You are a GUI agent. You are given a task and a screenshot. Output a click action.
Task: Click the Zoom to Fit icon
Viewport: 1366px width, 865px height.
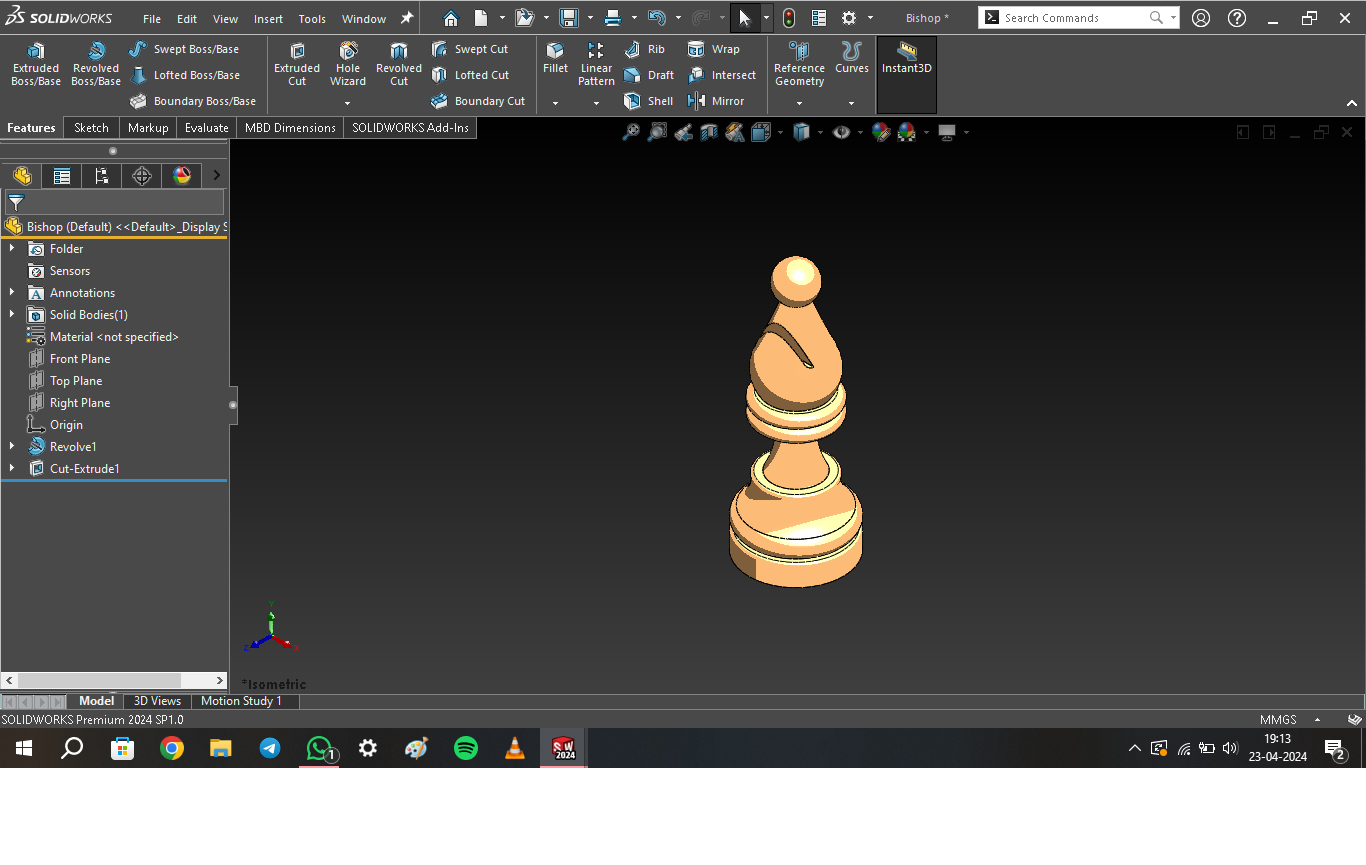click(x=631, y=132)
